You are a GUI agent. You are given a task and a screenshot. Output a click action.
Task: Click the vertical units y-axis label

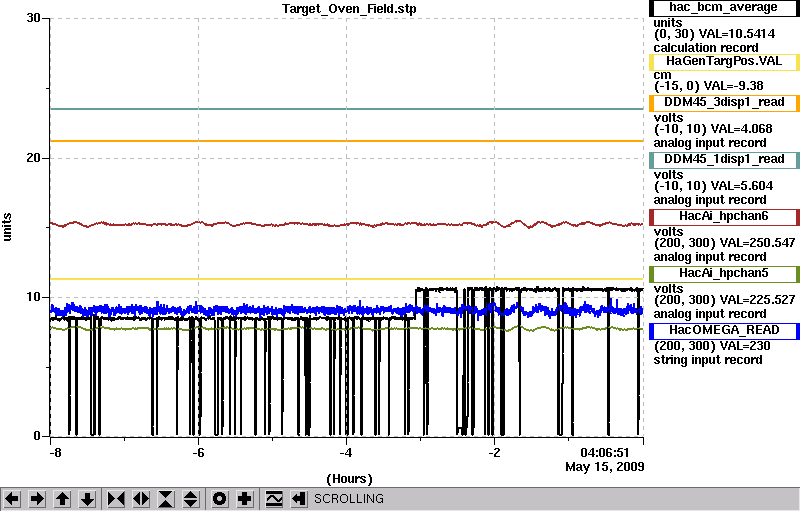(7, 227)
